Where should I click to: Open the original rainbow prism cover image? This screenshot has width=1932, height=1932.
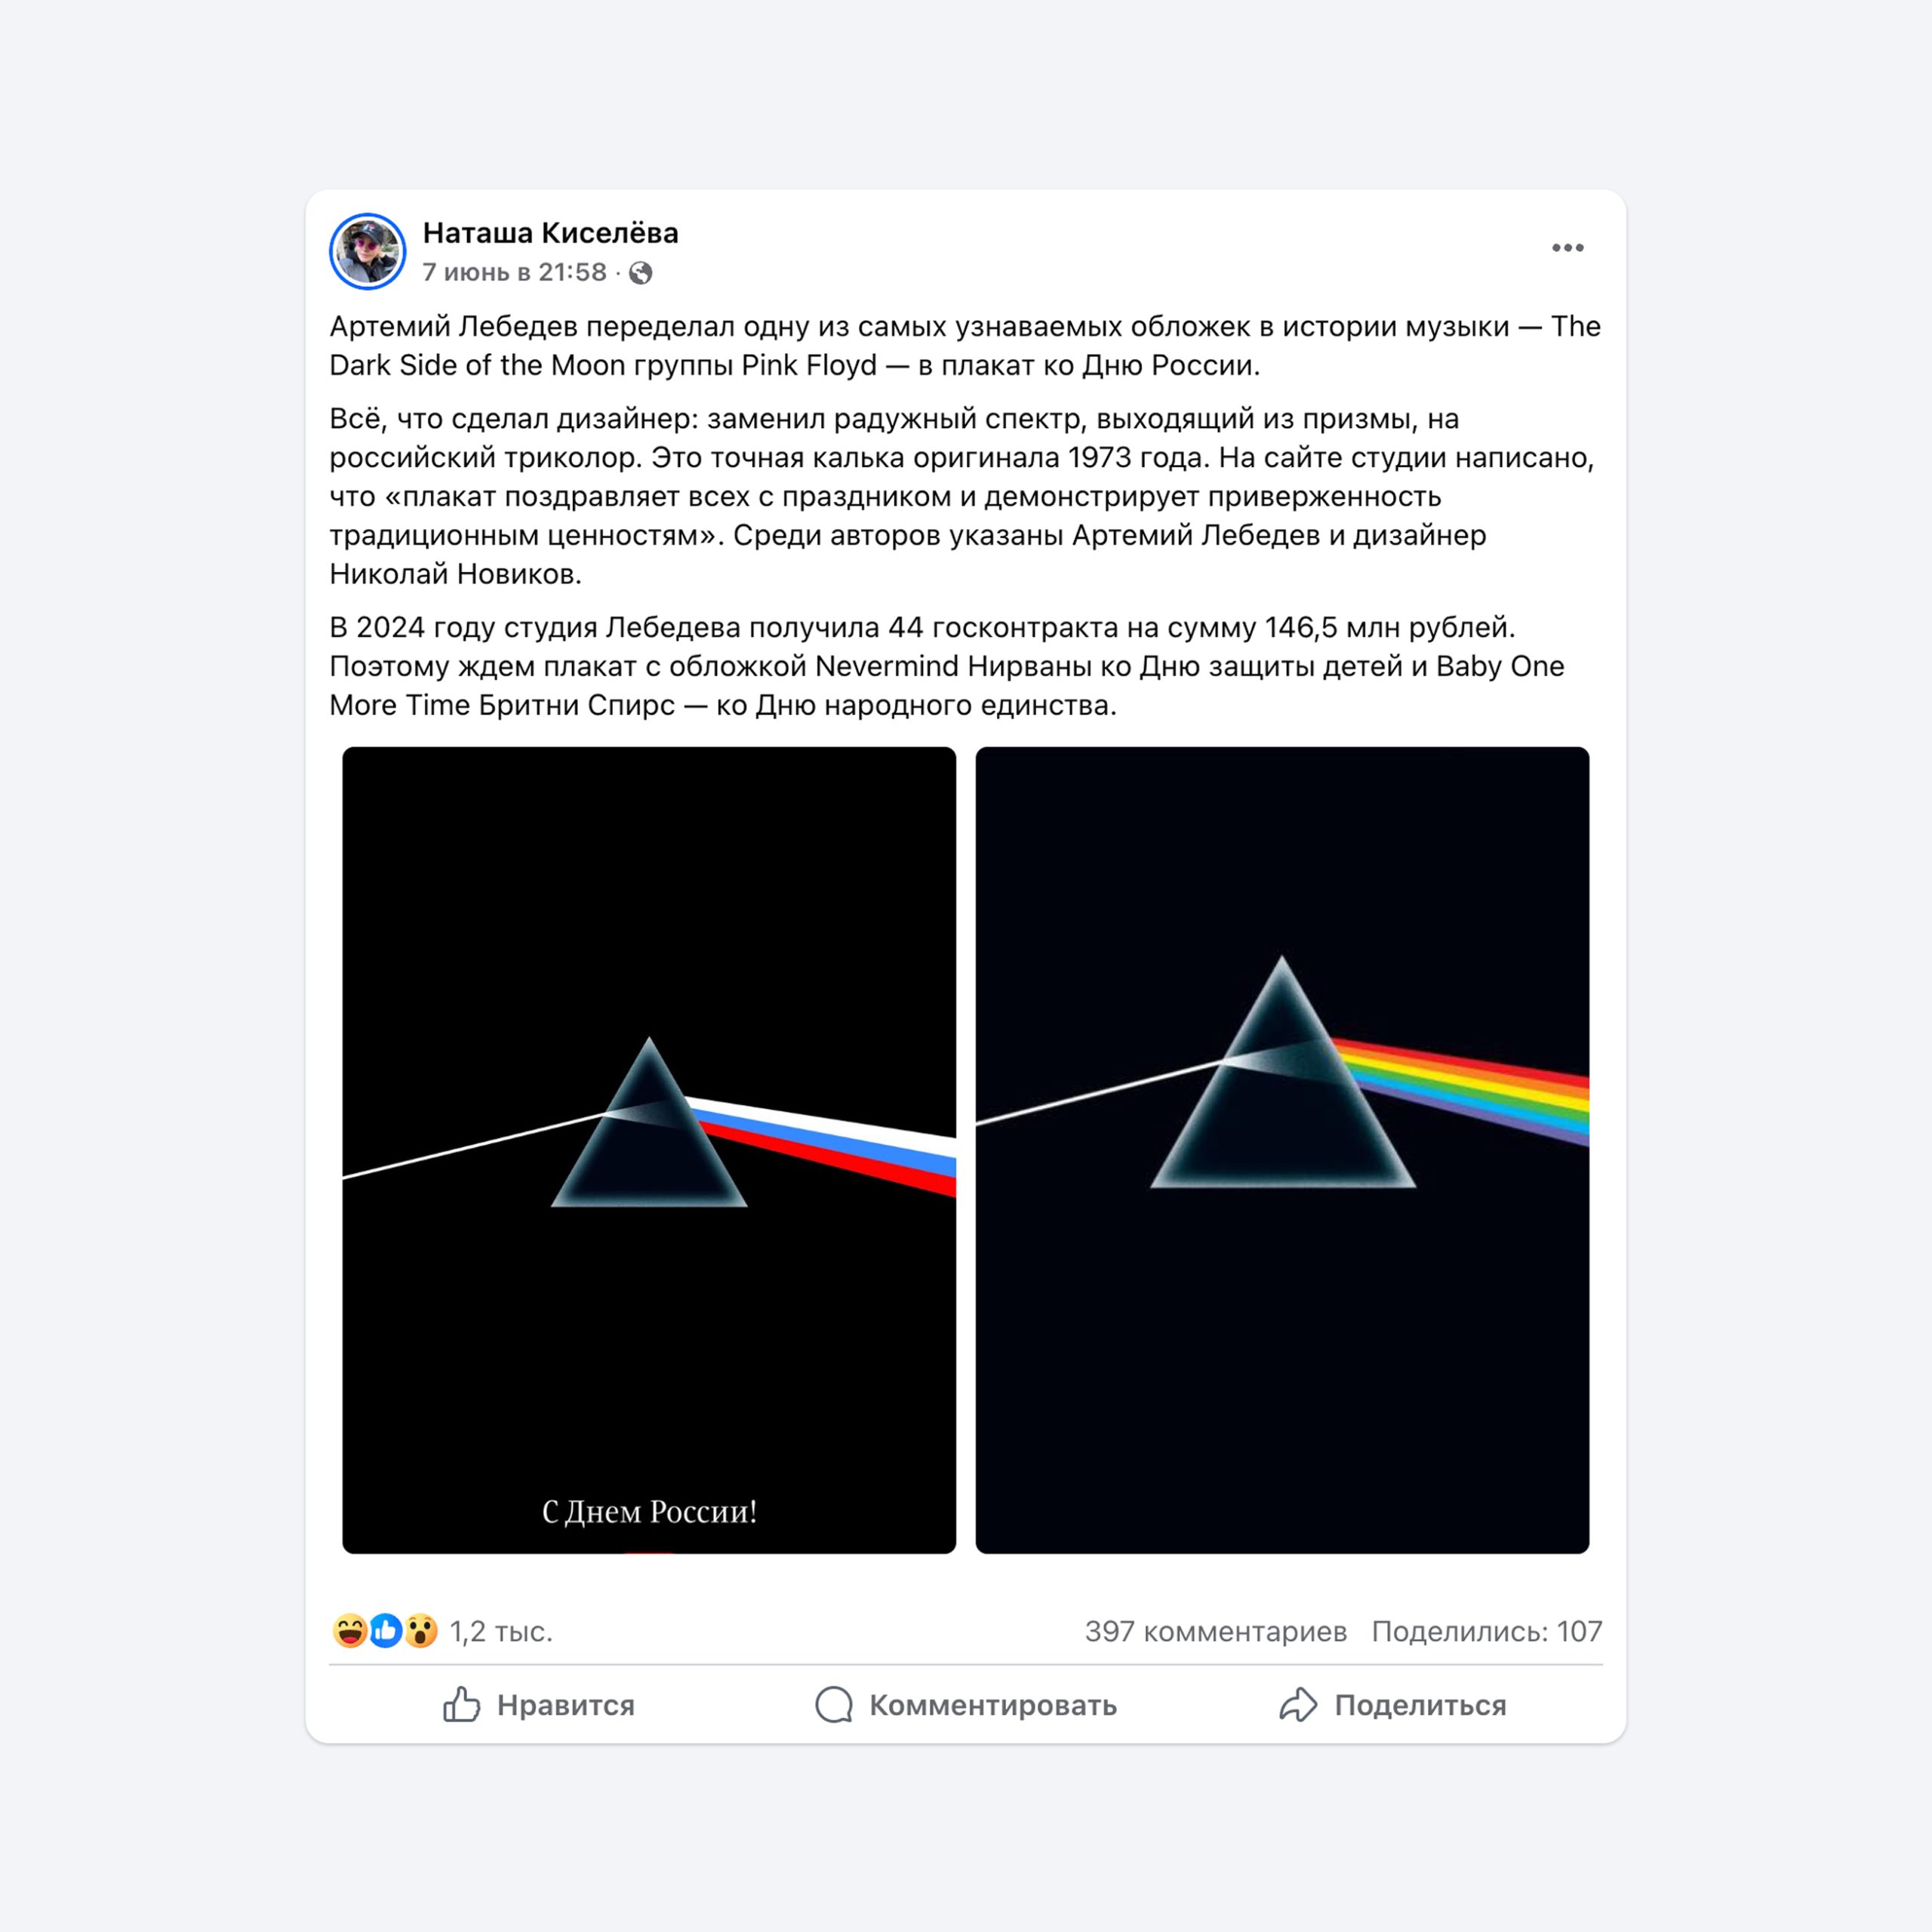[x=1282, y=1150]
